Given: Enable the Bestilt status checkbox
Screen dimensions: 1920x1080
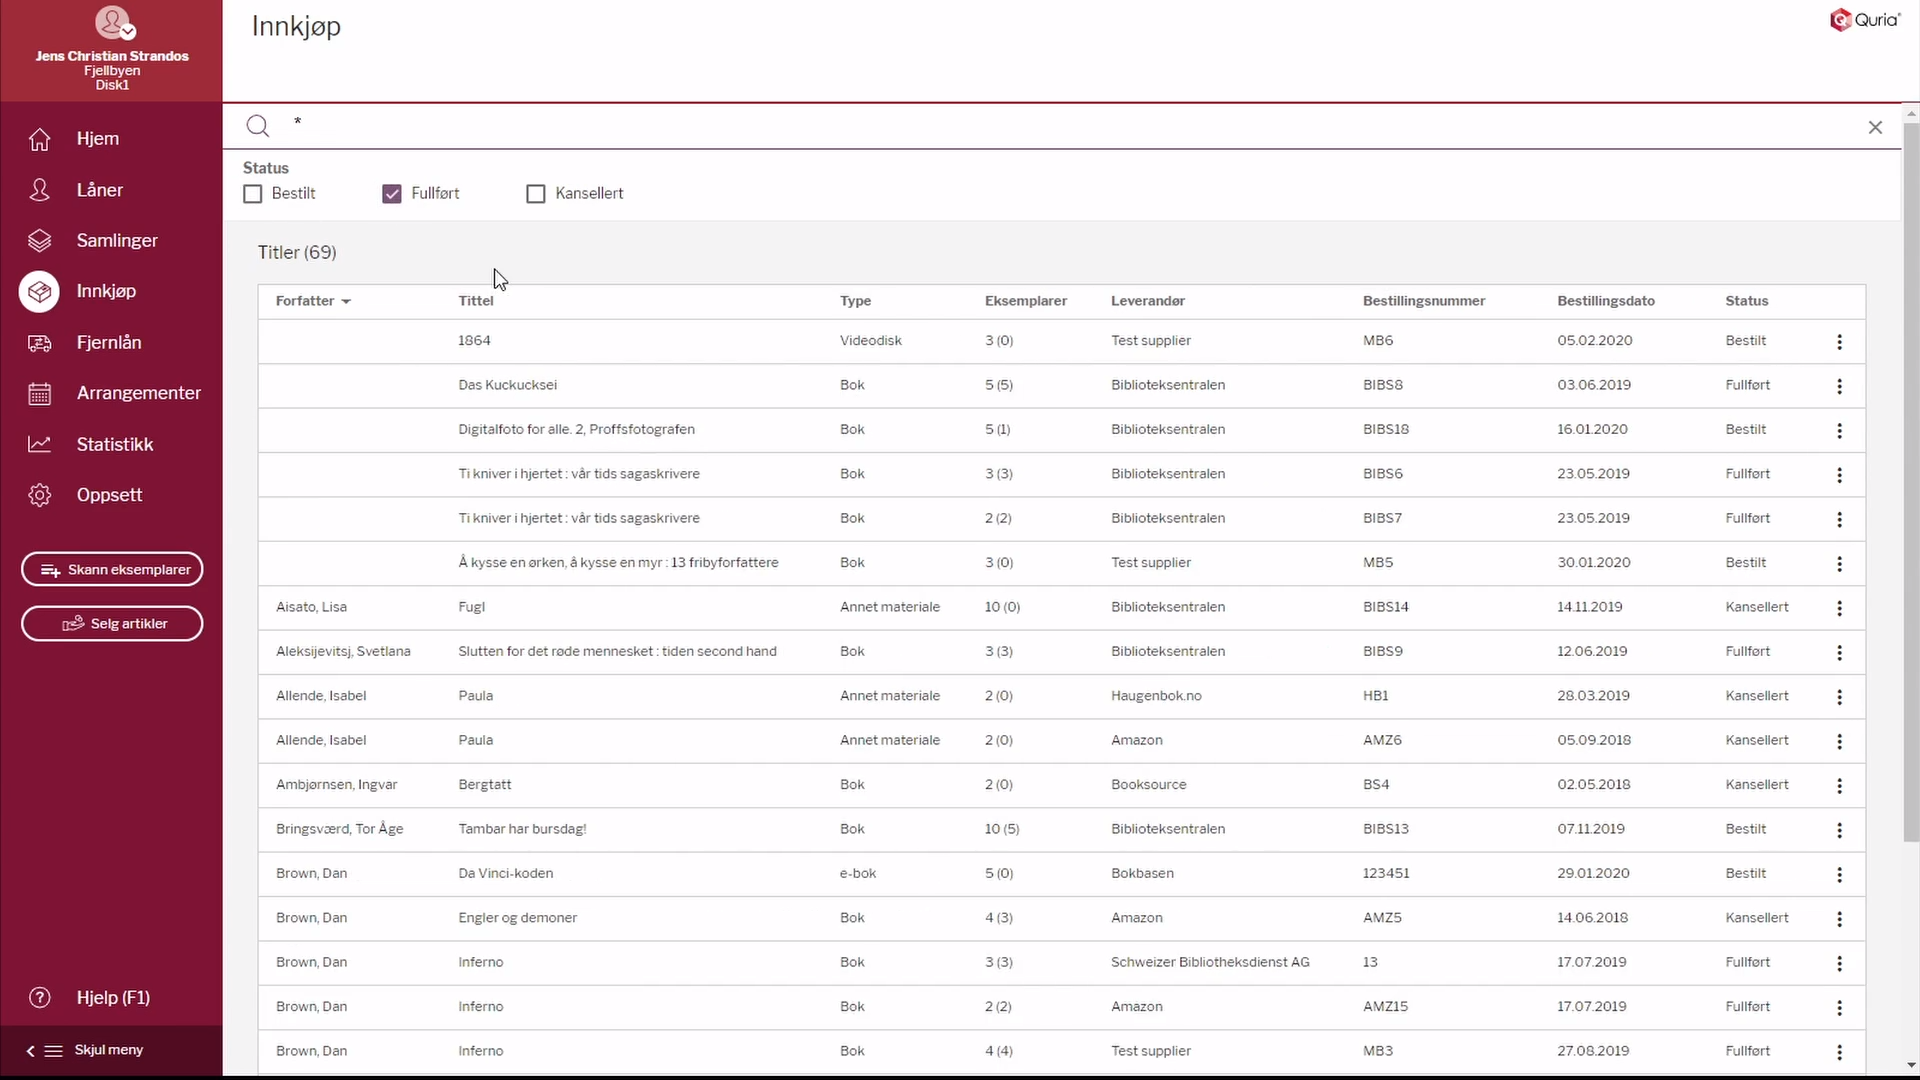Looking at the screenshot, I should (253, 194).
